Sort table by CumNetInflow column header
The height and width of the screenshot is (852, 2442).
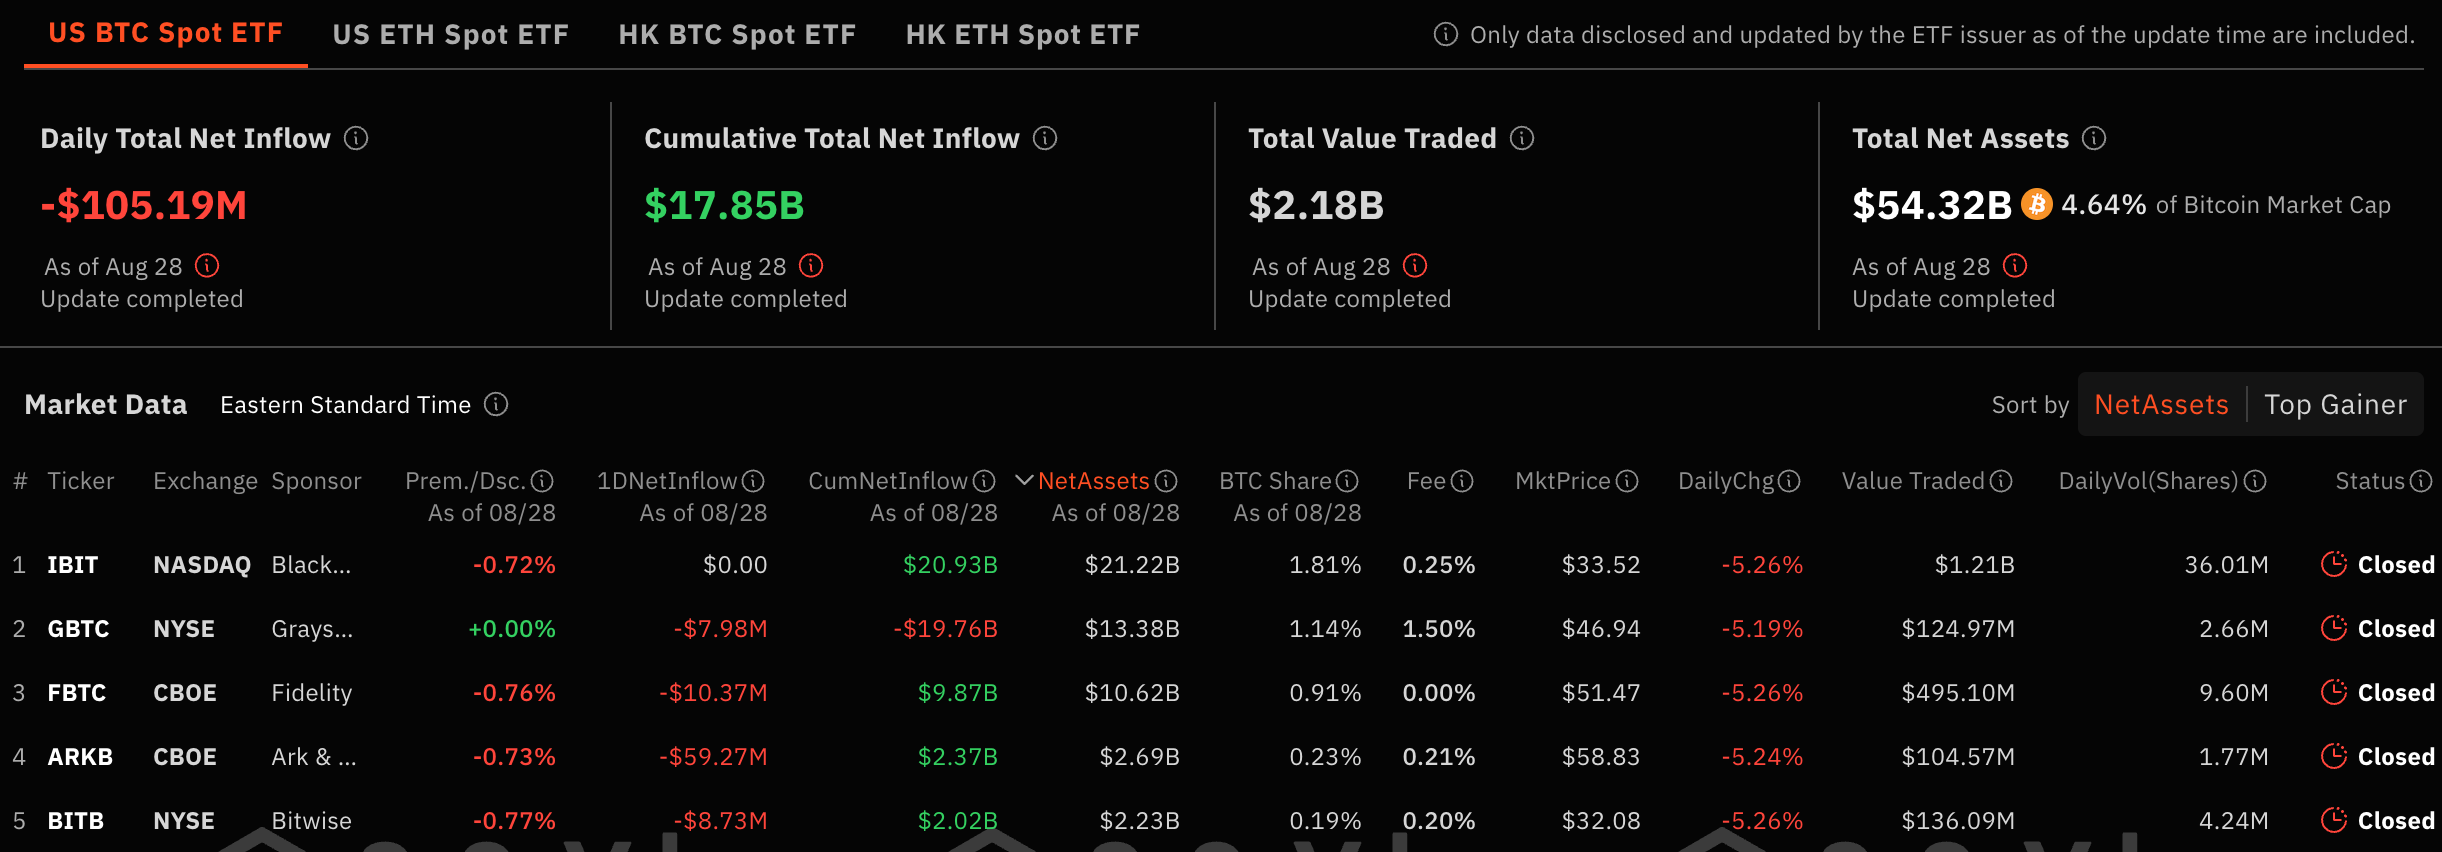888,481
